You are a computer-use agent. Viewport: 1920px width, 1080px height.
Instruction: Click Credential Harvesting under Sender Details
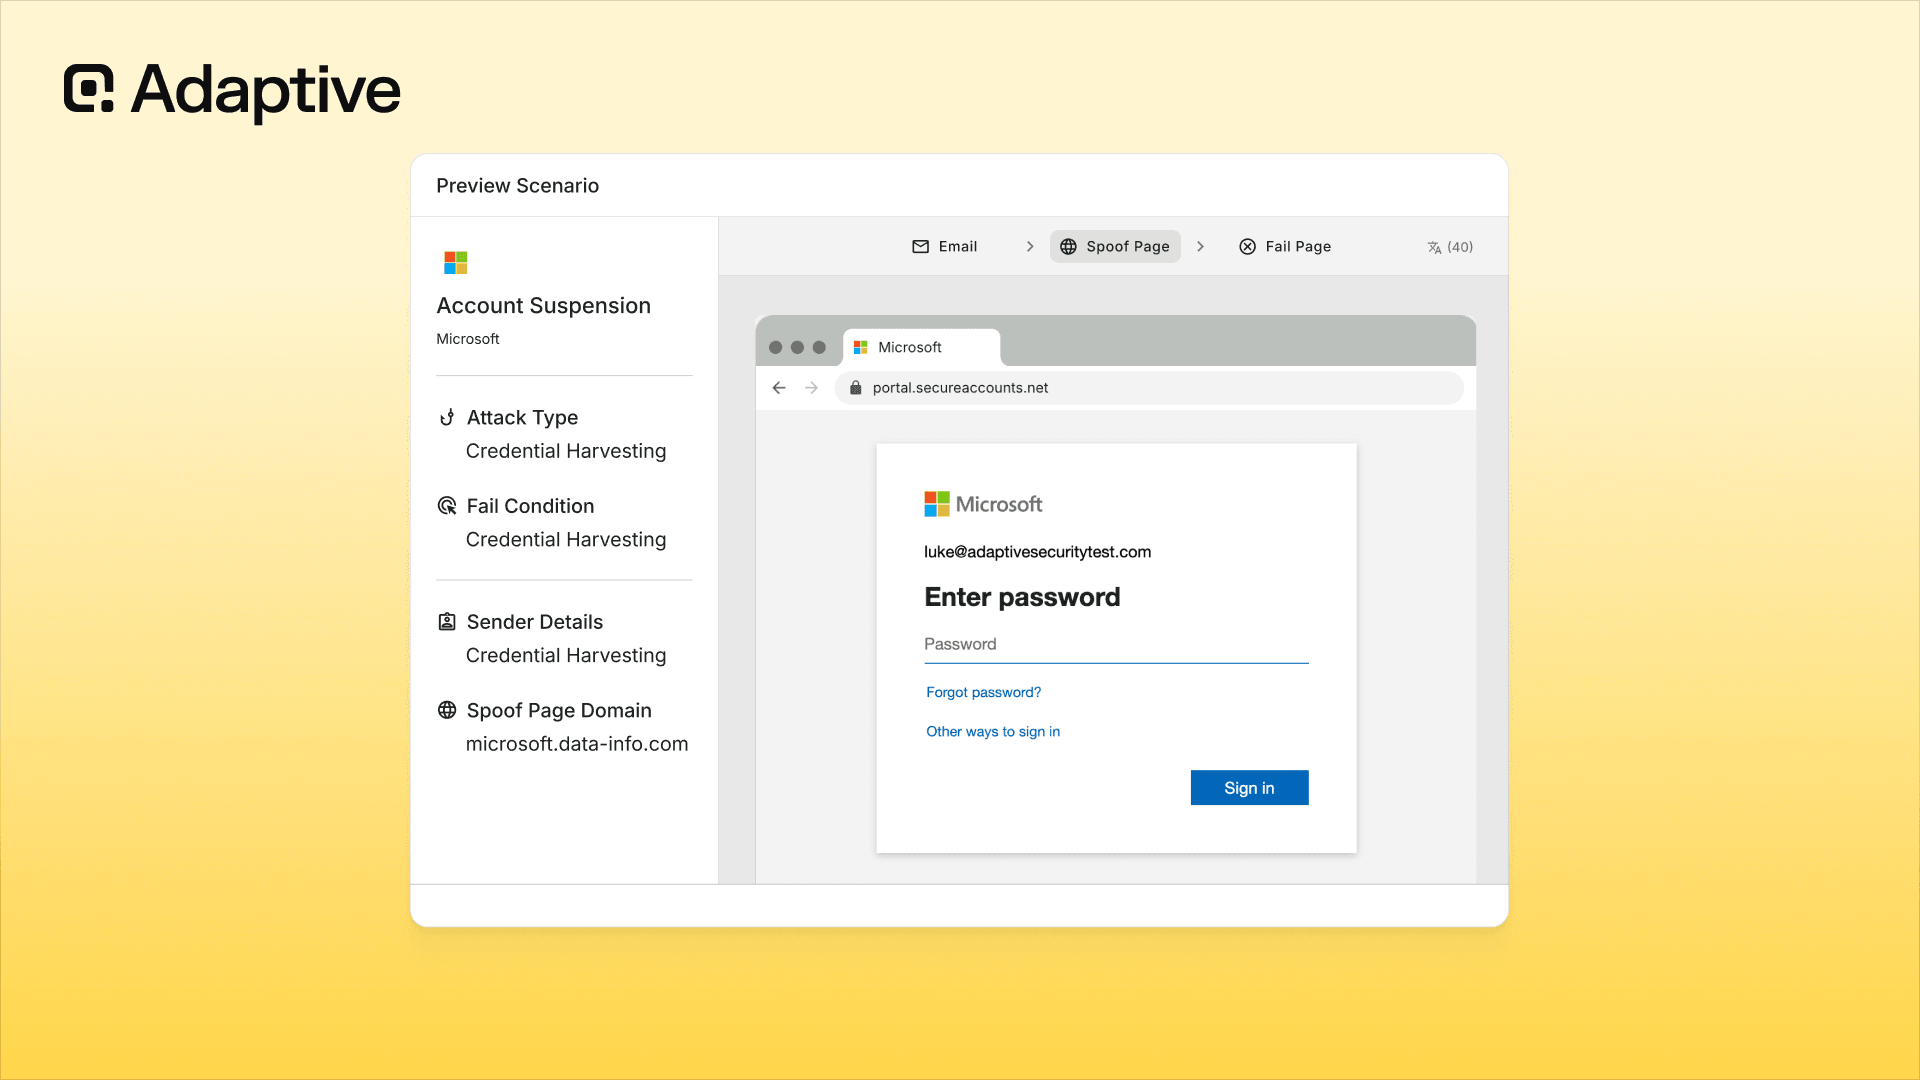(566, 656)
